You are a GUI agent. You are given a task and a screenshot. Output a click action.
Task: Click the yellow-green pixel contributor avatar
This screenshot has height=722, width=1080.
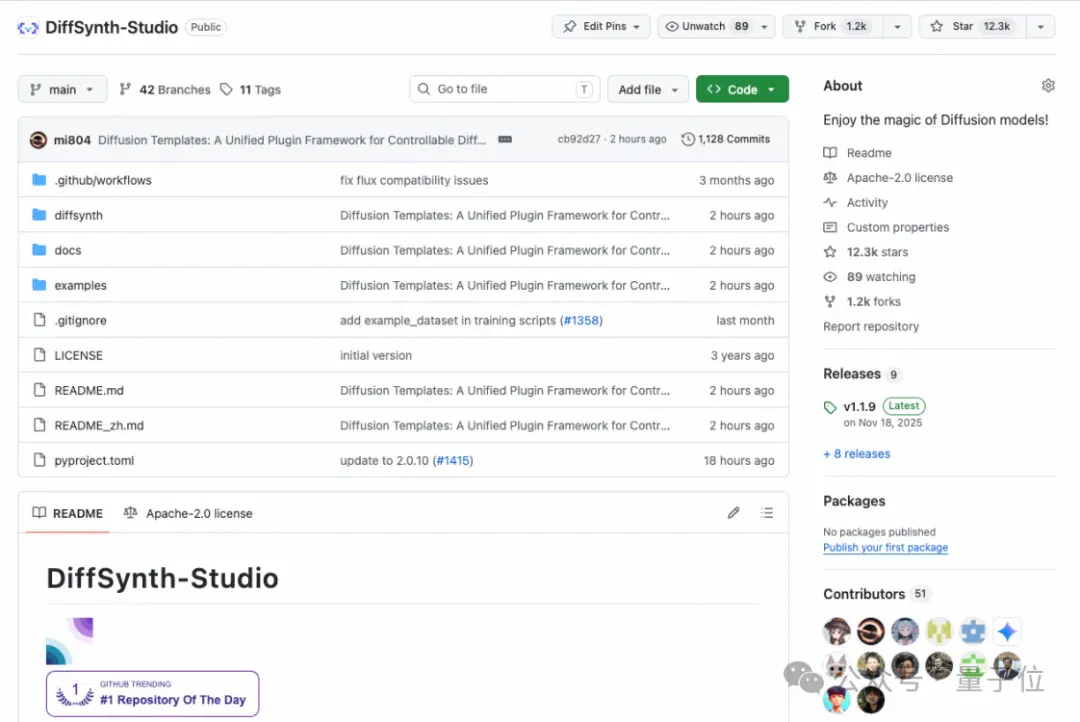pyautogui.click(x=939, y=631)
